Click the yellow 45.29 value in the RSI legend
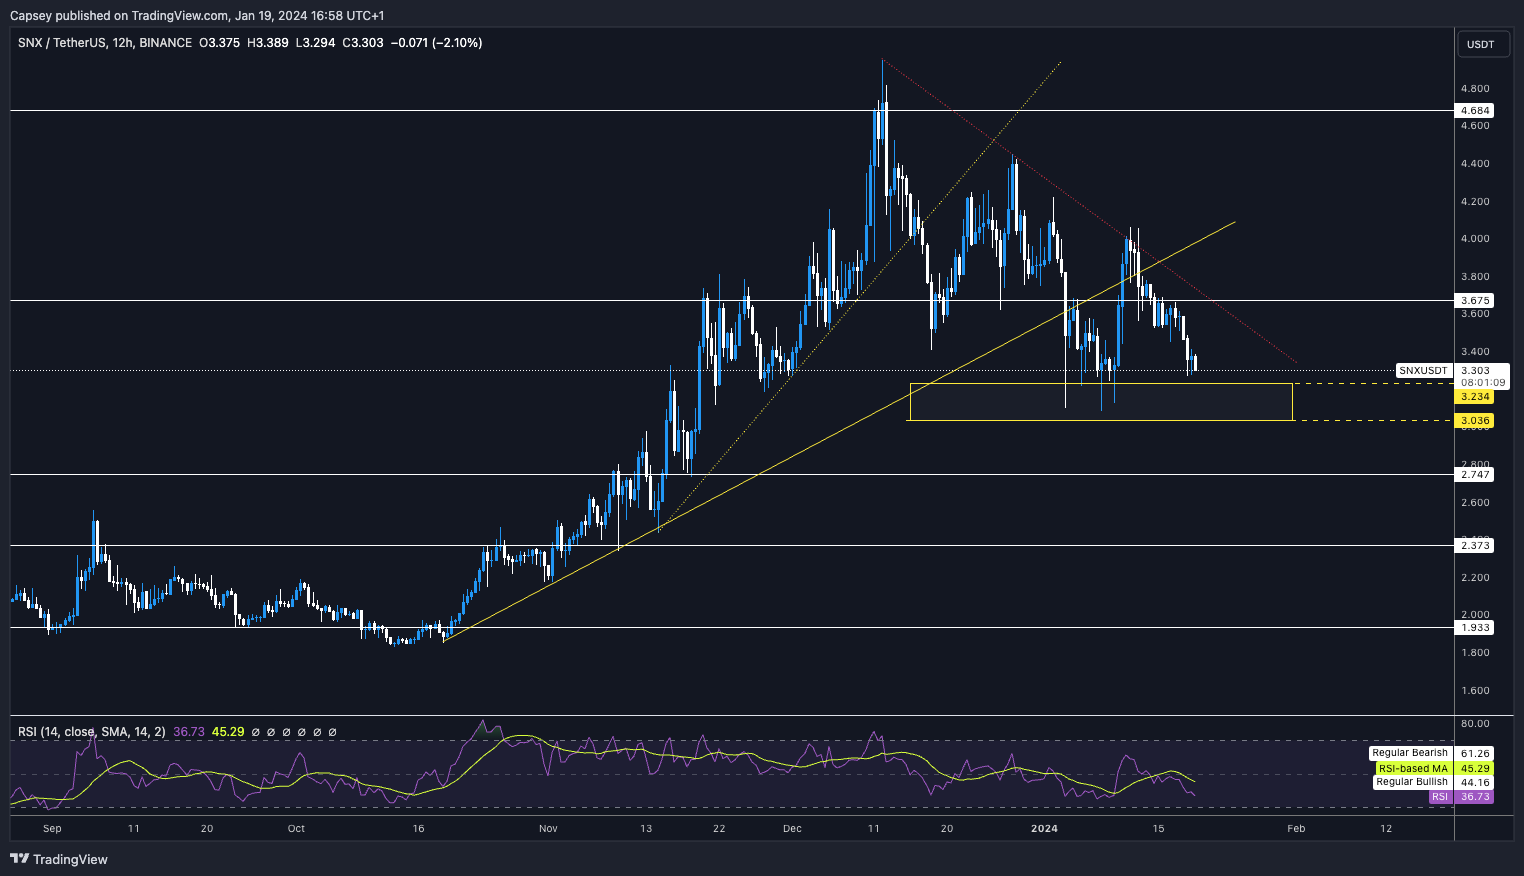 coord(228,732)
